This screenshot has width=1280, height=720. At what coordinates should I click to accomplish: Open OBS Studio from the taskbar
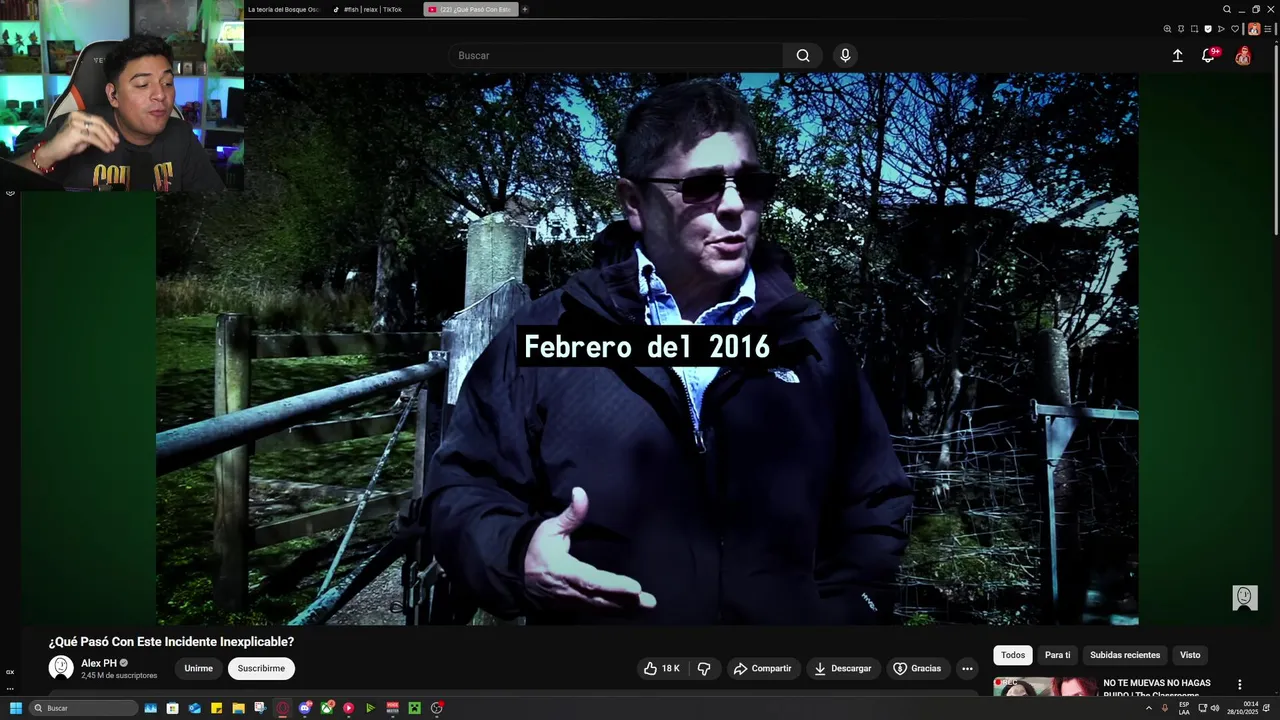pyautogui.click(x=437, y=708)
